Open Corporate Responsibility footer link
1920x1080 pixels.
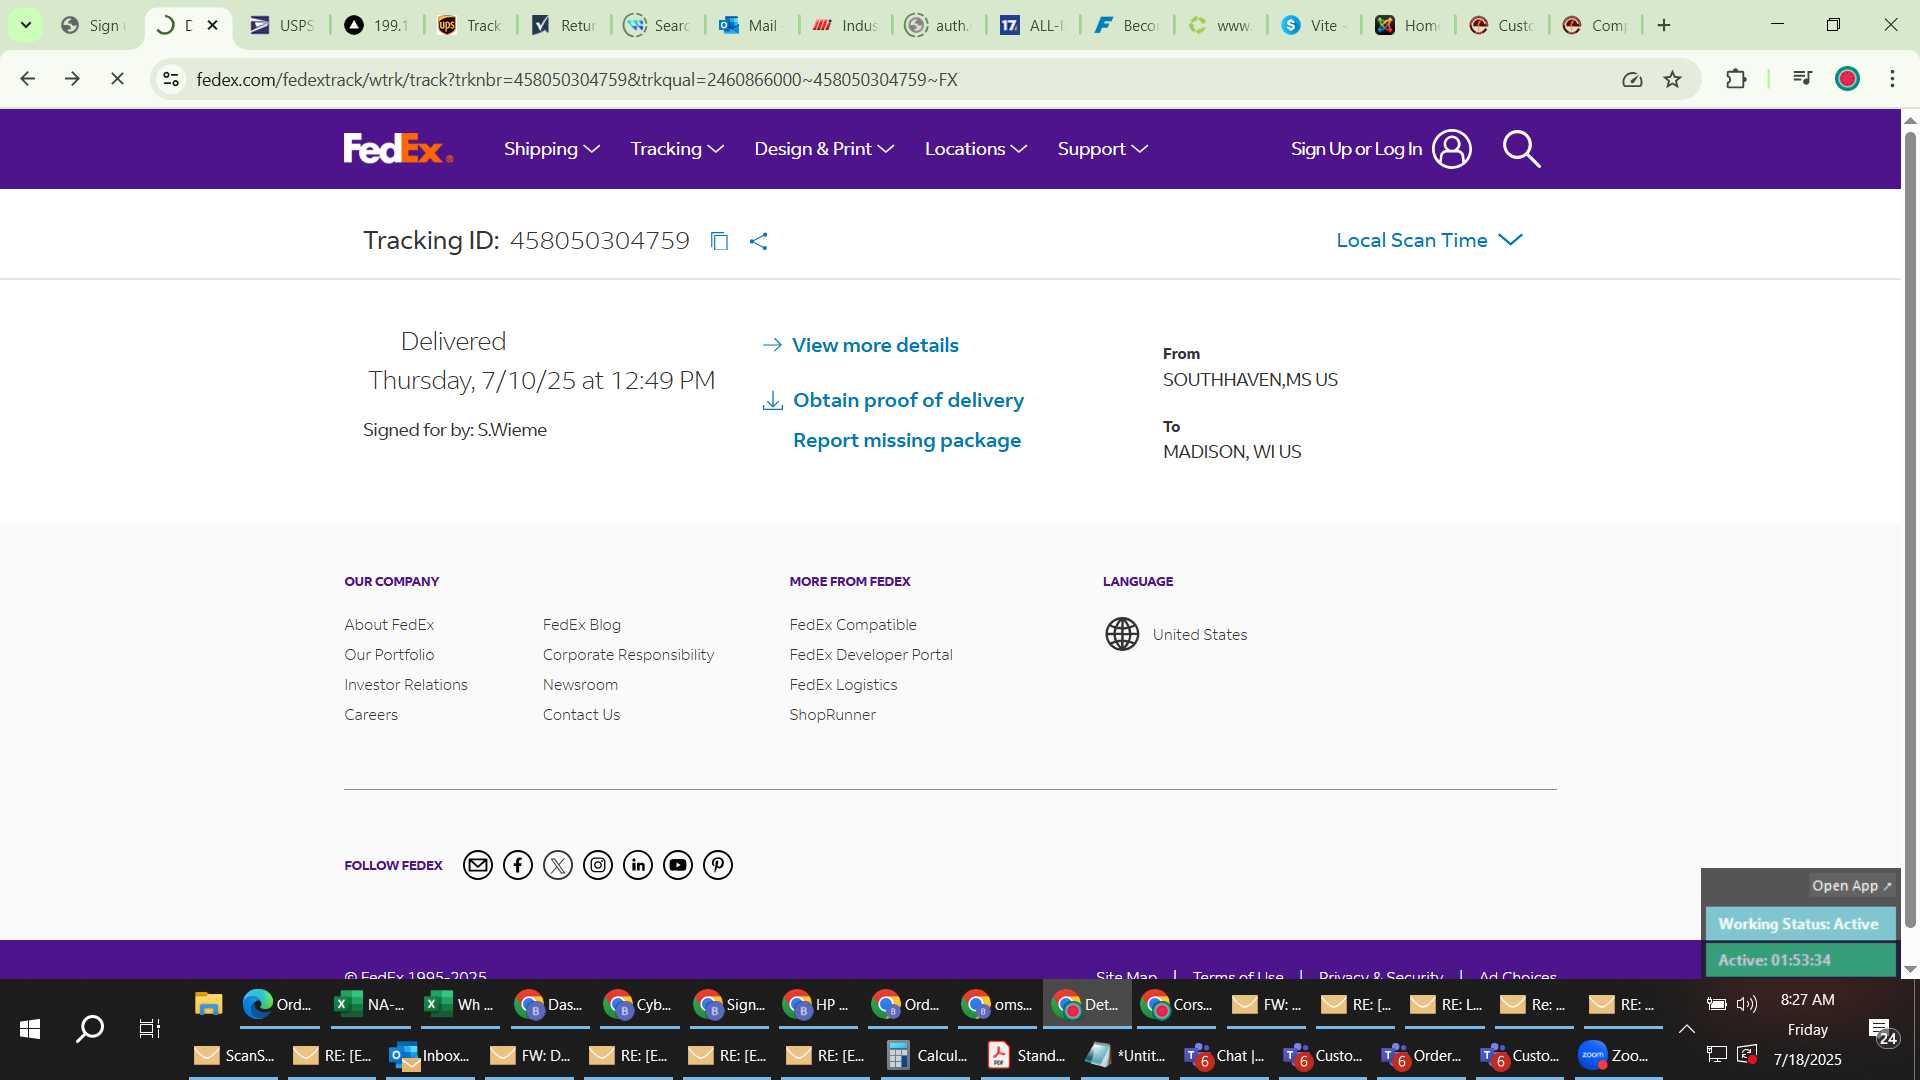point(628,654)
